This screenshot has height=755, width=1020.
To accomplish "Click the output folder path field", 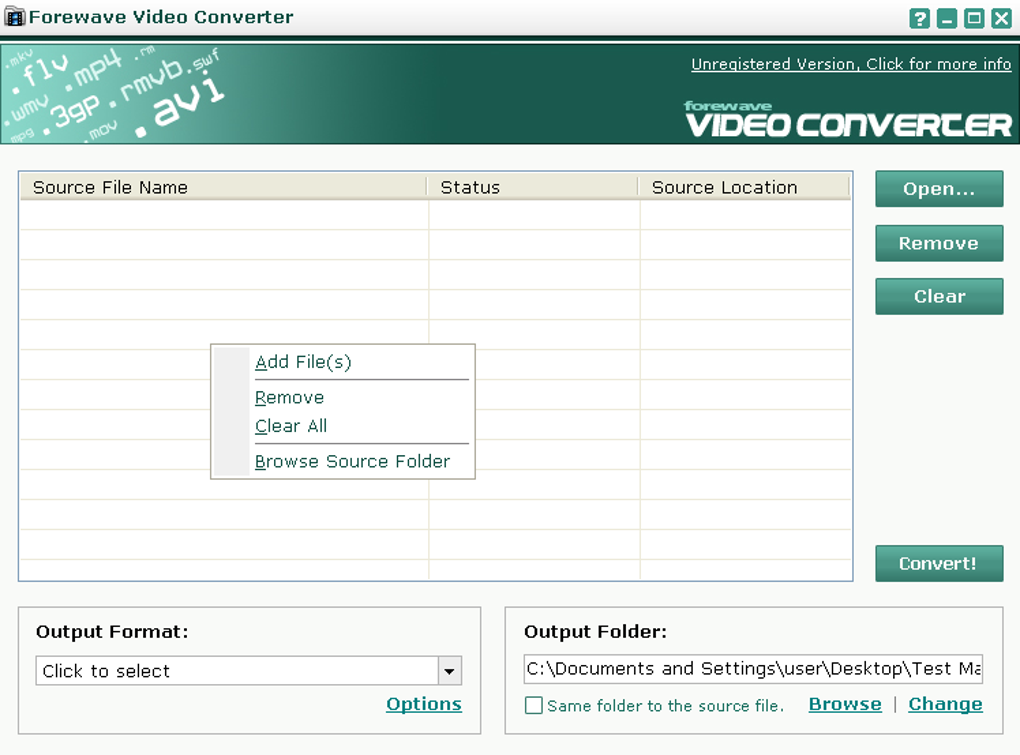I will click(751, 668).
